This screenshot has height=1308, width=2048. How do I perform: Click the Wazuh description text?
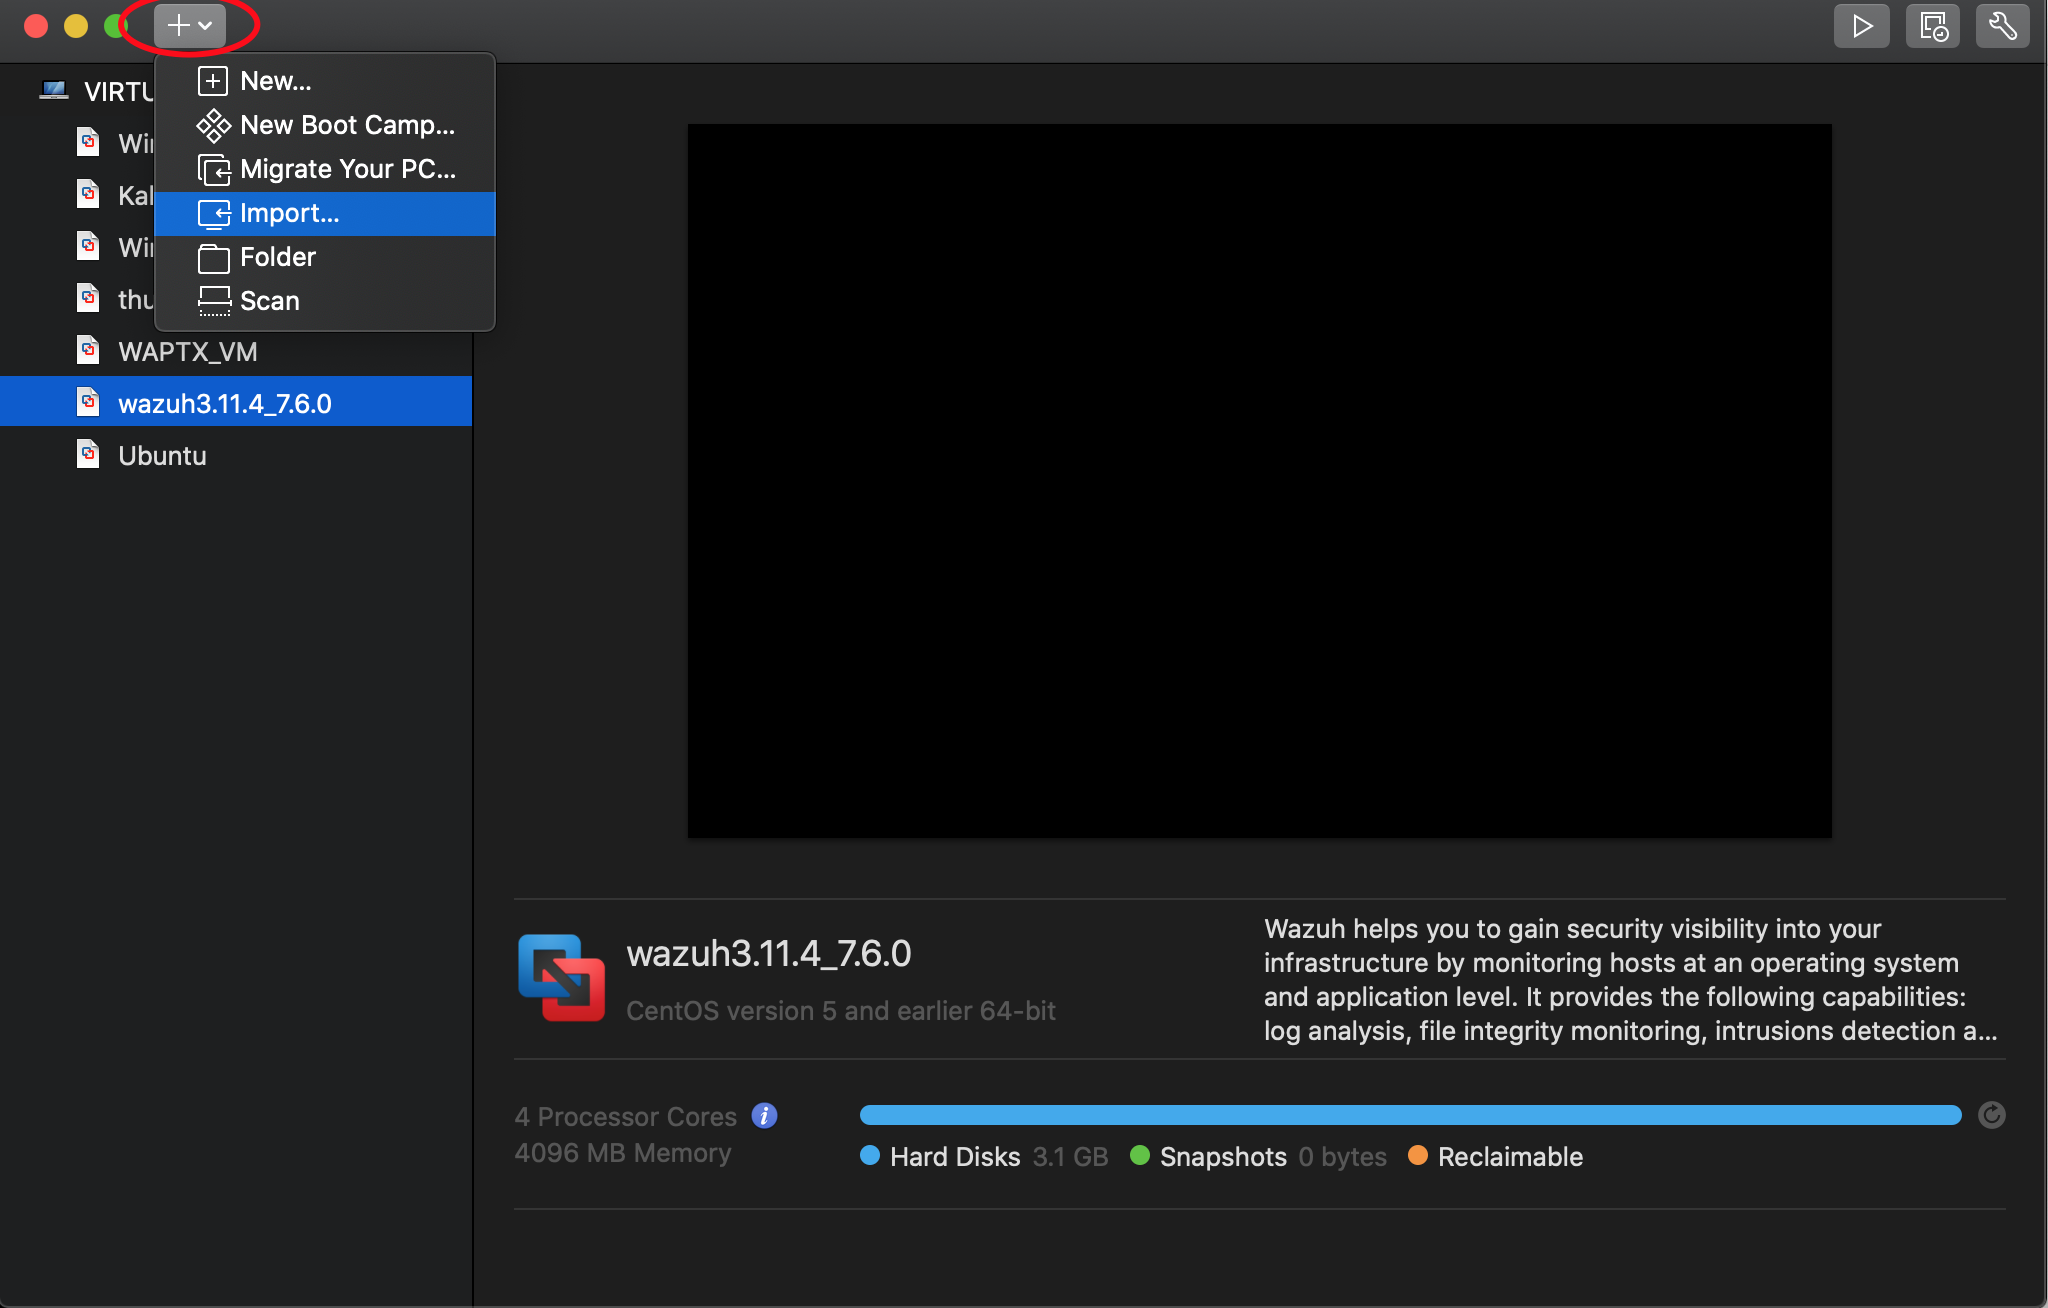tap(1630, 979)
